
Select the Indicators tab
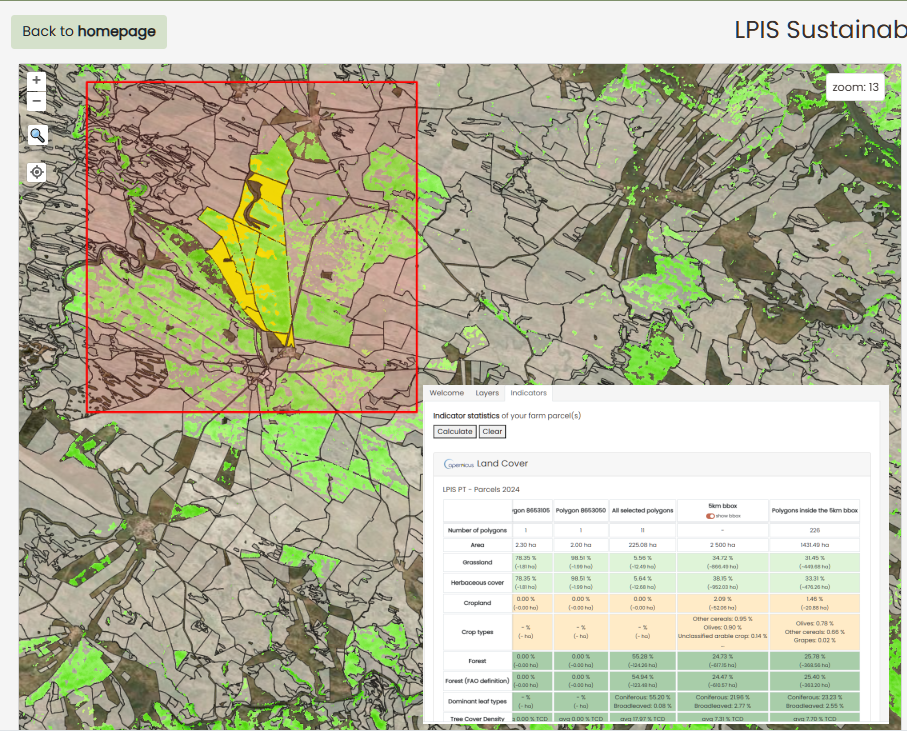coord(528,393)
